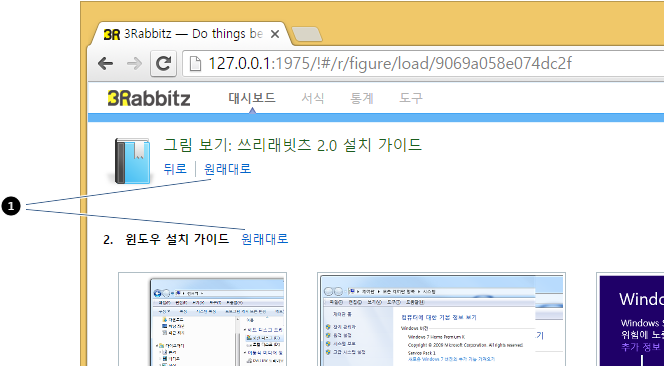Screen dimensions: 665x367
Task: Open the Windows Explorer screenshot thumbnail
Action: pyautogui.click(x=203, y=319)
